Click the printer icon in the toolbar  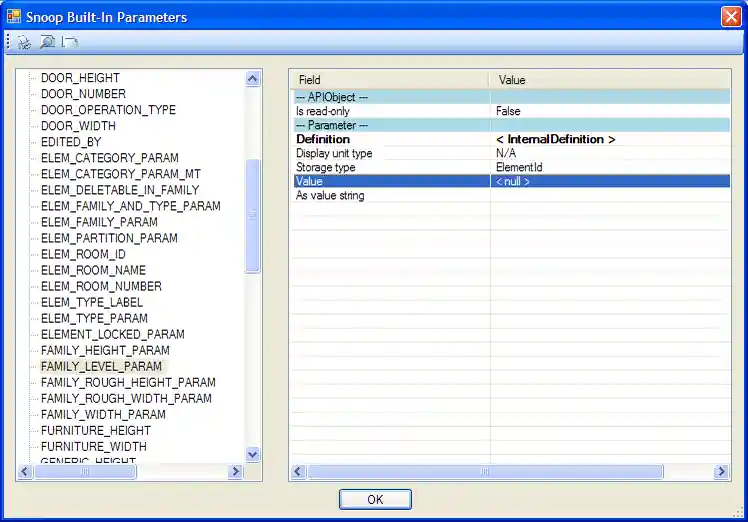[x=24, y=42]
